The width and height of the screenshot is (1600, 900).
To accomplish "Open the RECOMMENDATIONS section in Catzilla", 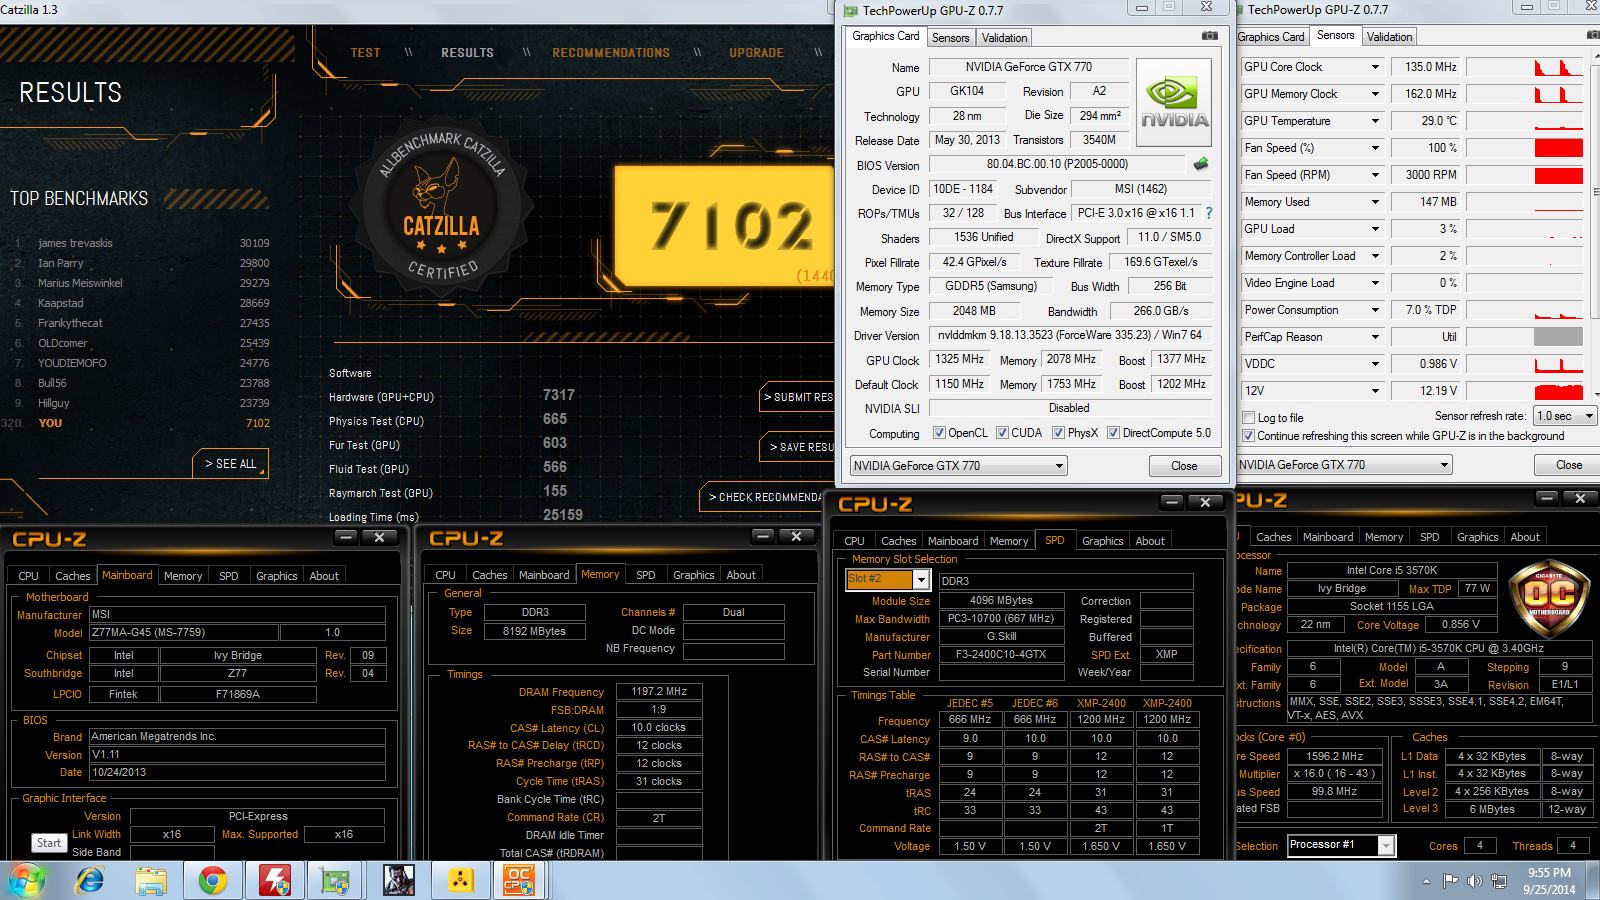I will [x=611, y=53].
